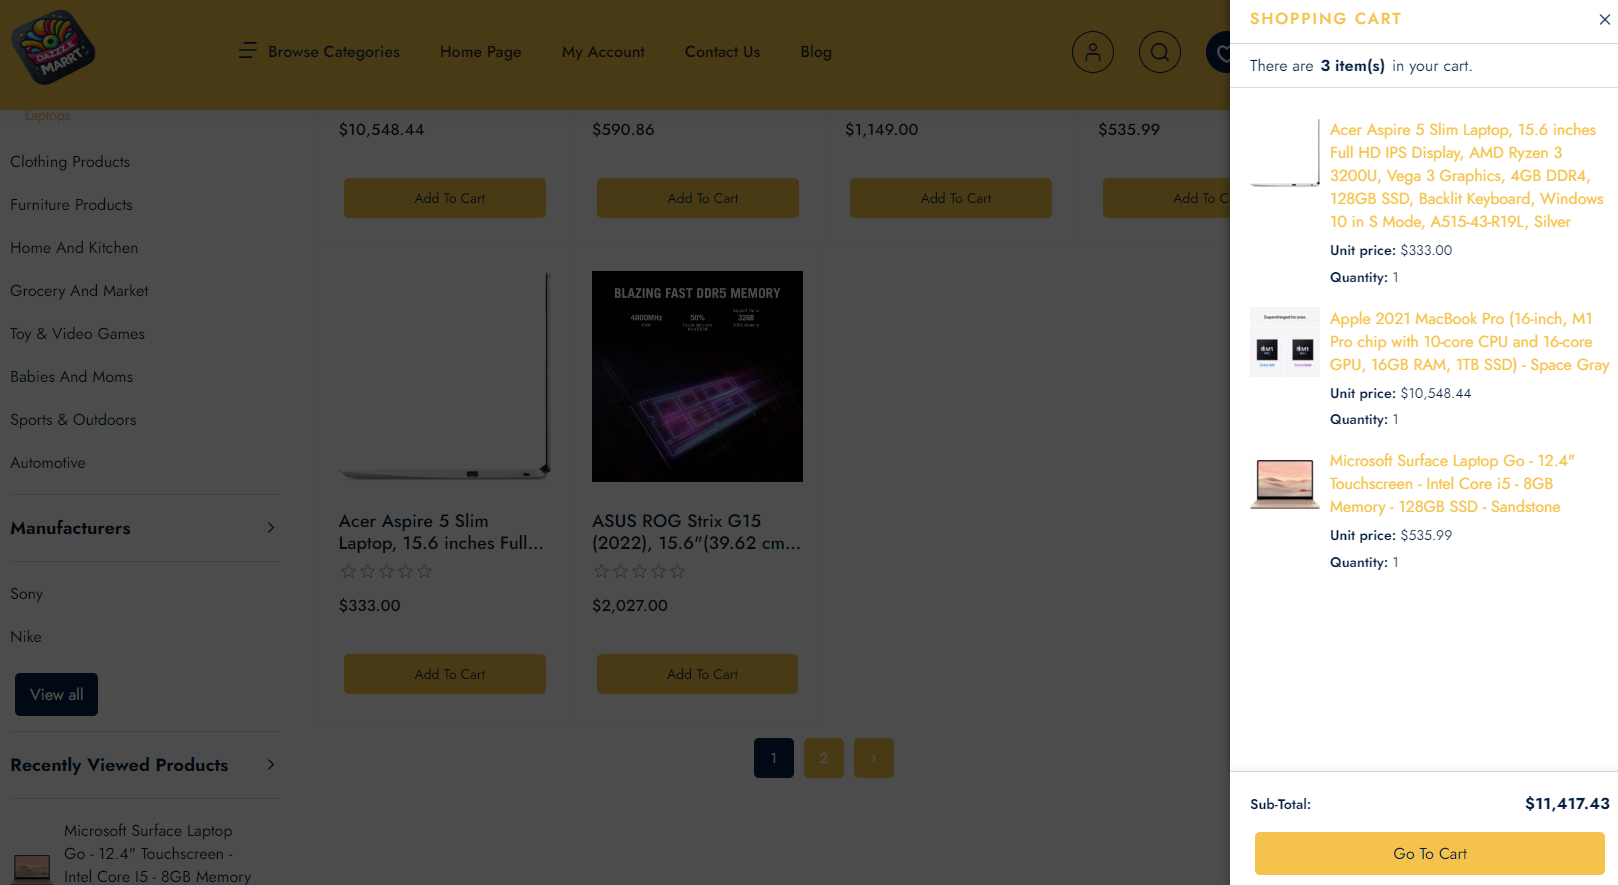Select Toy & Video Games category
Screen dimensions: 1618x885
[x=77, y=334]
